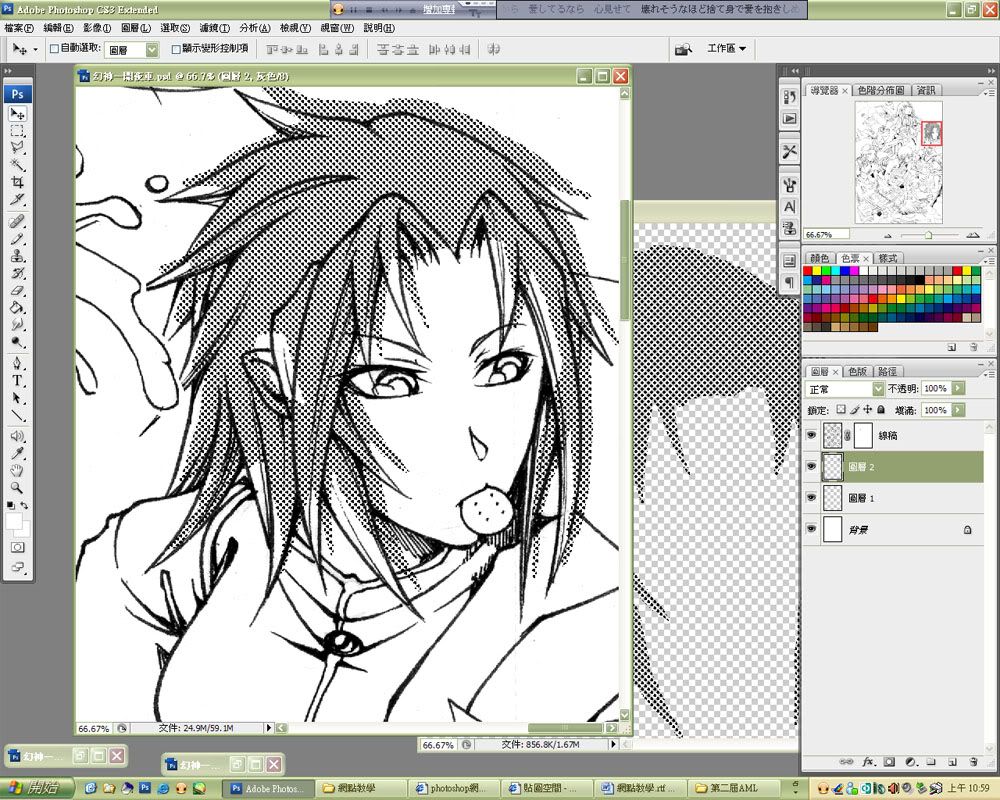
Task: Enable the 自動選取 checkbox
Action: [x=54, y=48]
